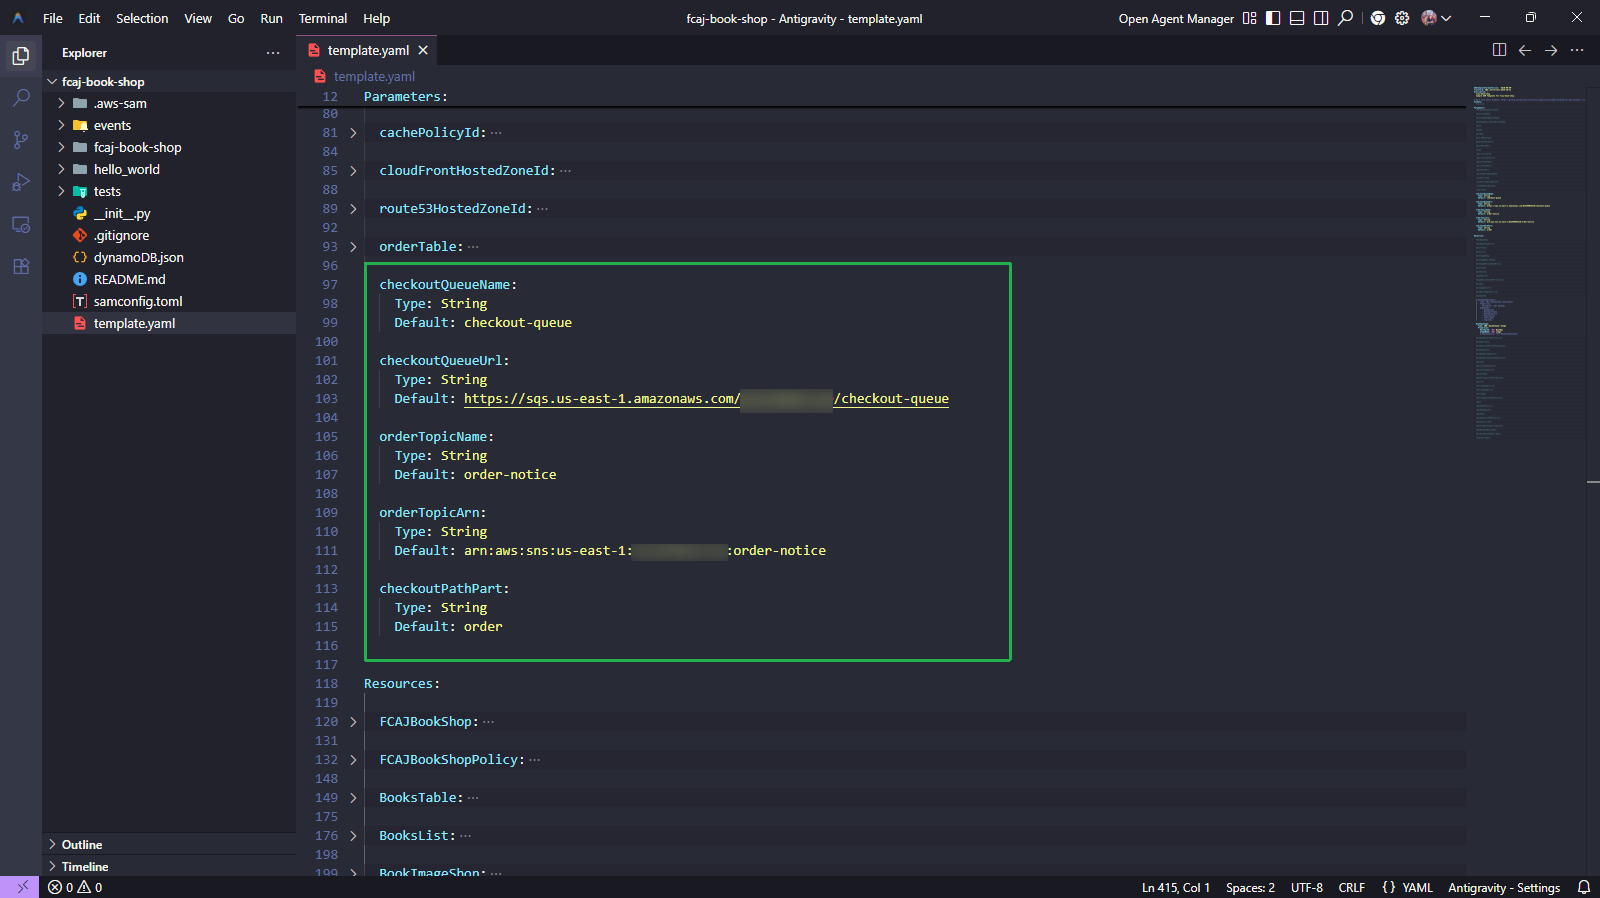Click the editor vertical scrollbar
The image size is (1600, 898).
[1593, 480]
